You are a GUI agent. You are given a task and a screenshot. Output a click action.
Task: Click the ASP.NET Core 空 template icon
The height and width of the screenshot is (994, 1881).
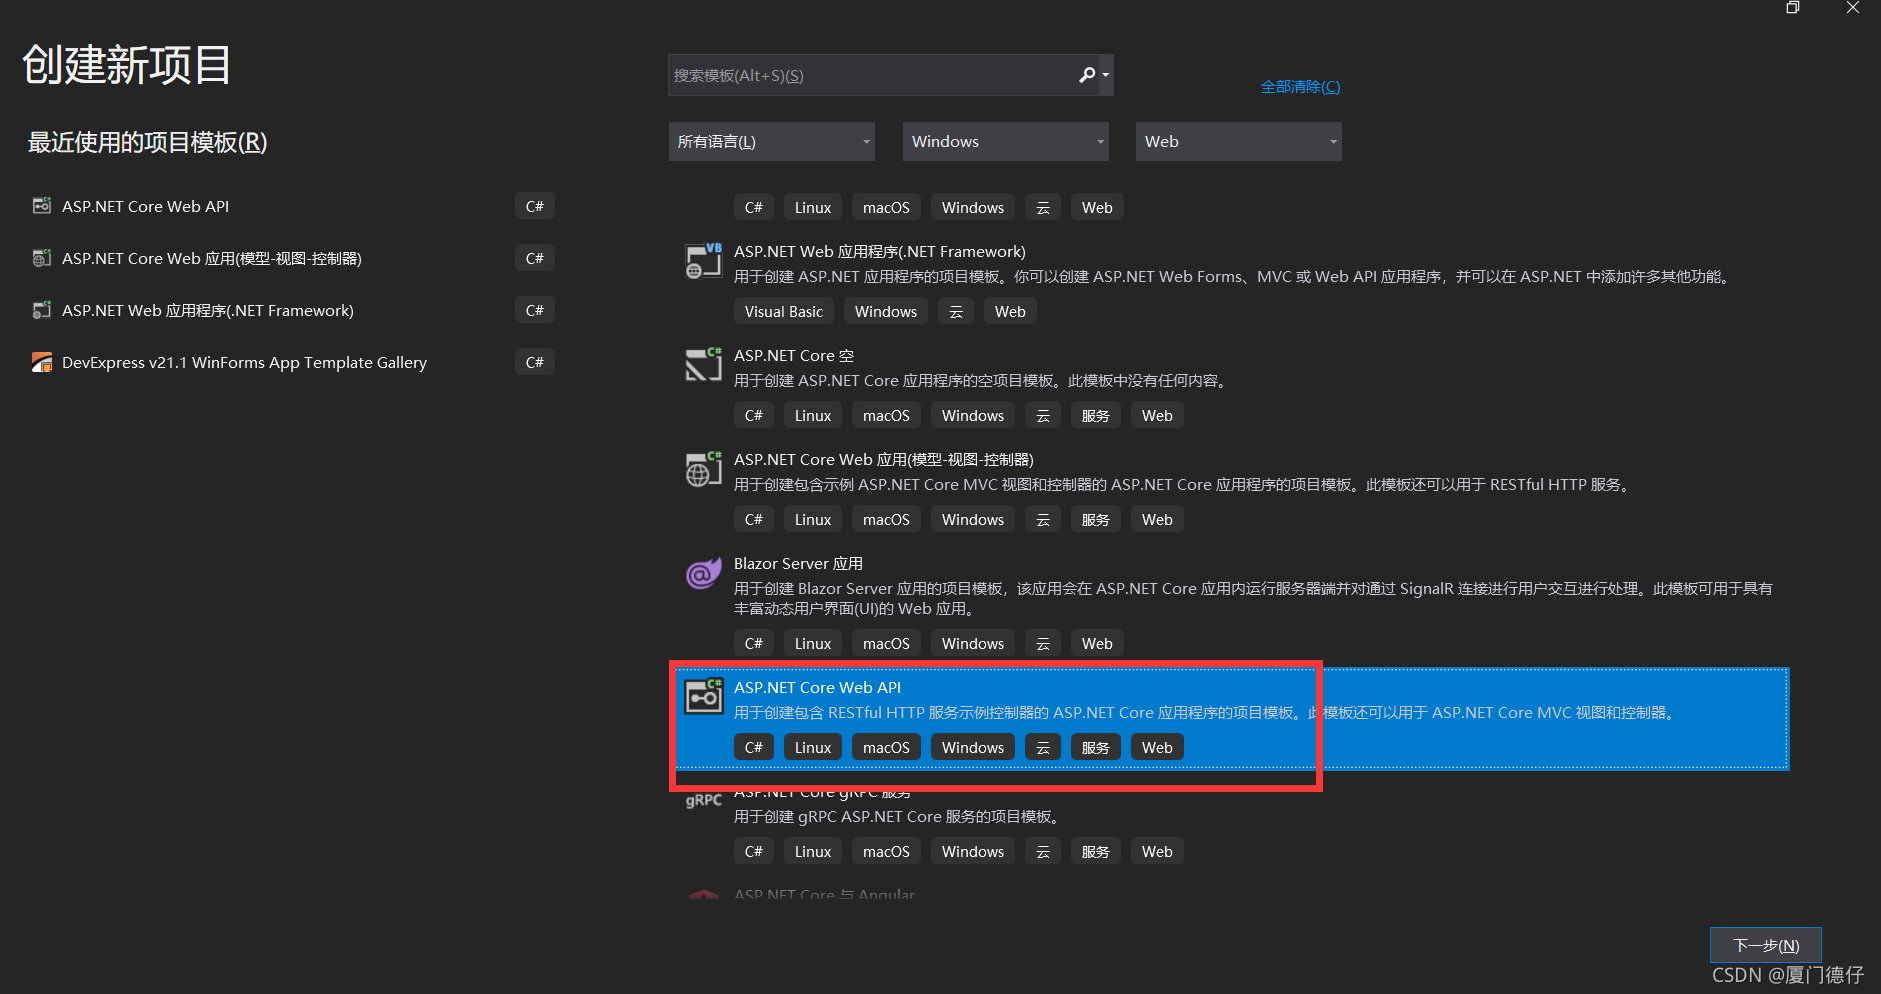click(x=704, y=365)
